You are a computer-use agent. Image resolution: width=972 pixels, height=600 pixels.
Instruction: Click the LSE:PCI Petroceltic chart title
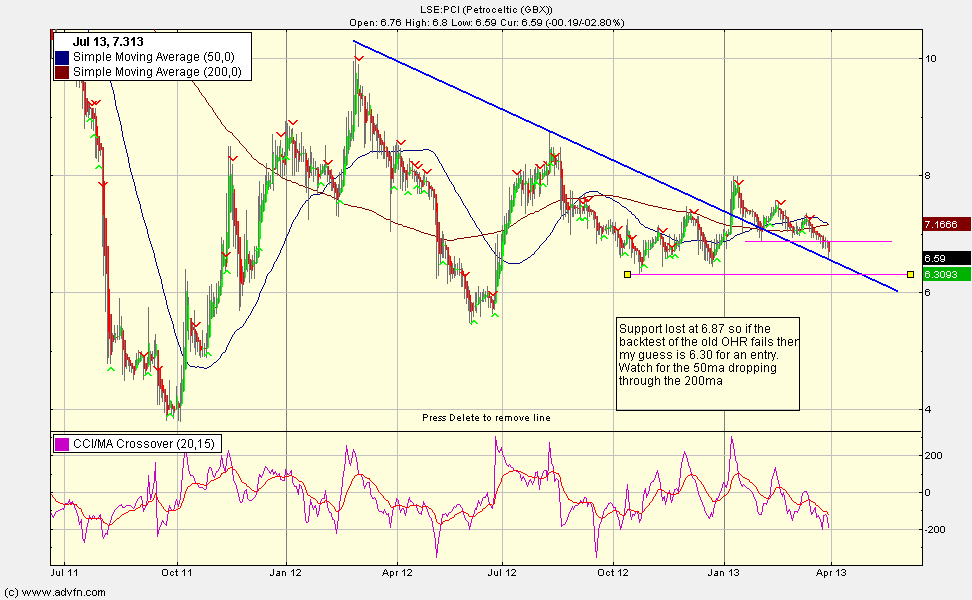pos(486,9)
